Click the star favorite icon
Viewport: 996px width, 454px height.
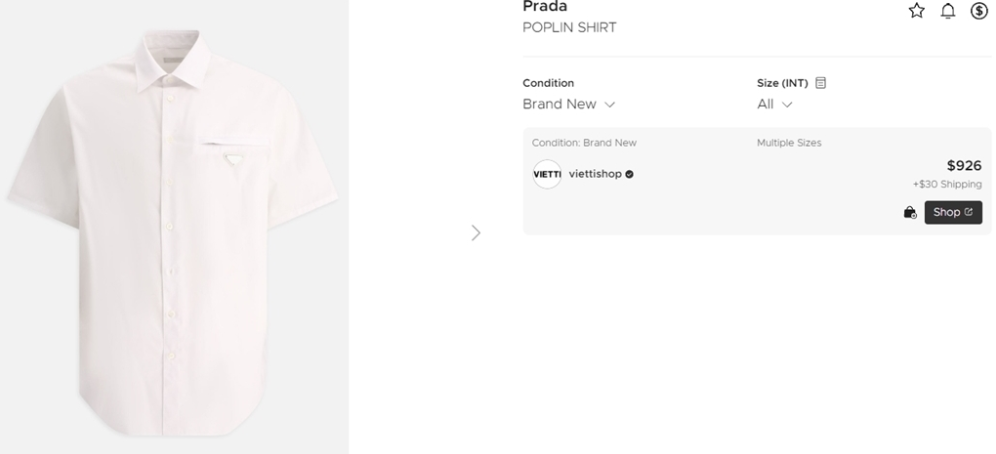coord(916,10)
